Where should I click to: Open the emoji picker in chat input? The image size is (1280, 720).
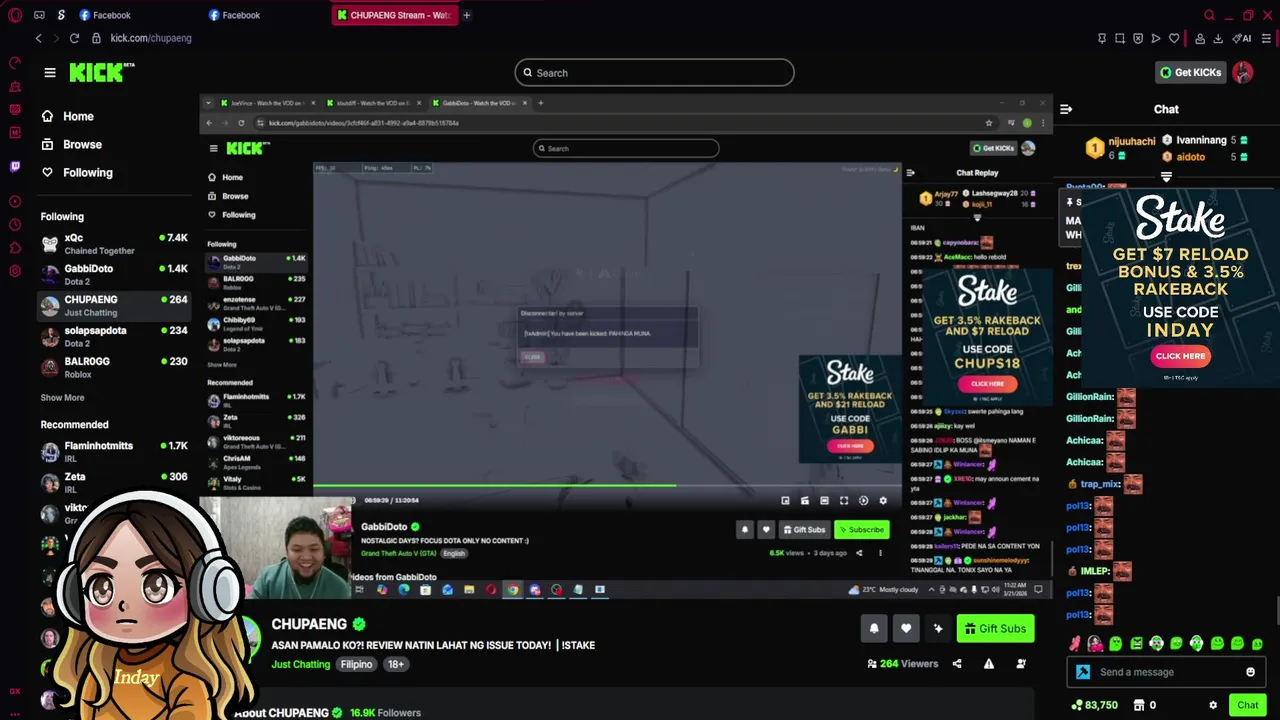1250,672
